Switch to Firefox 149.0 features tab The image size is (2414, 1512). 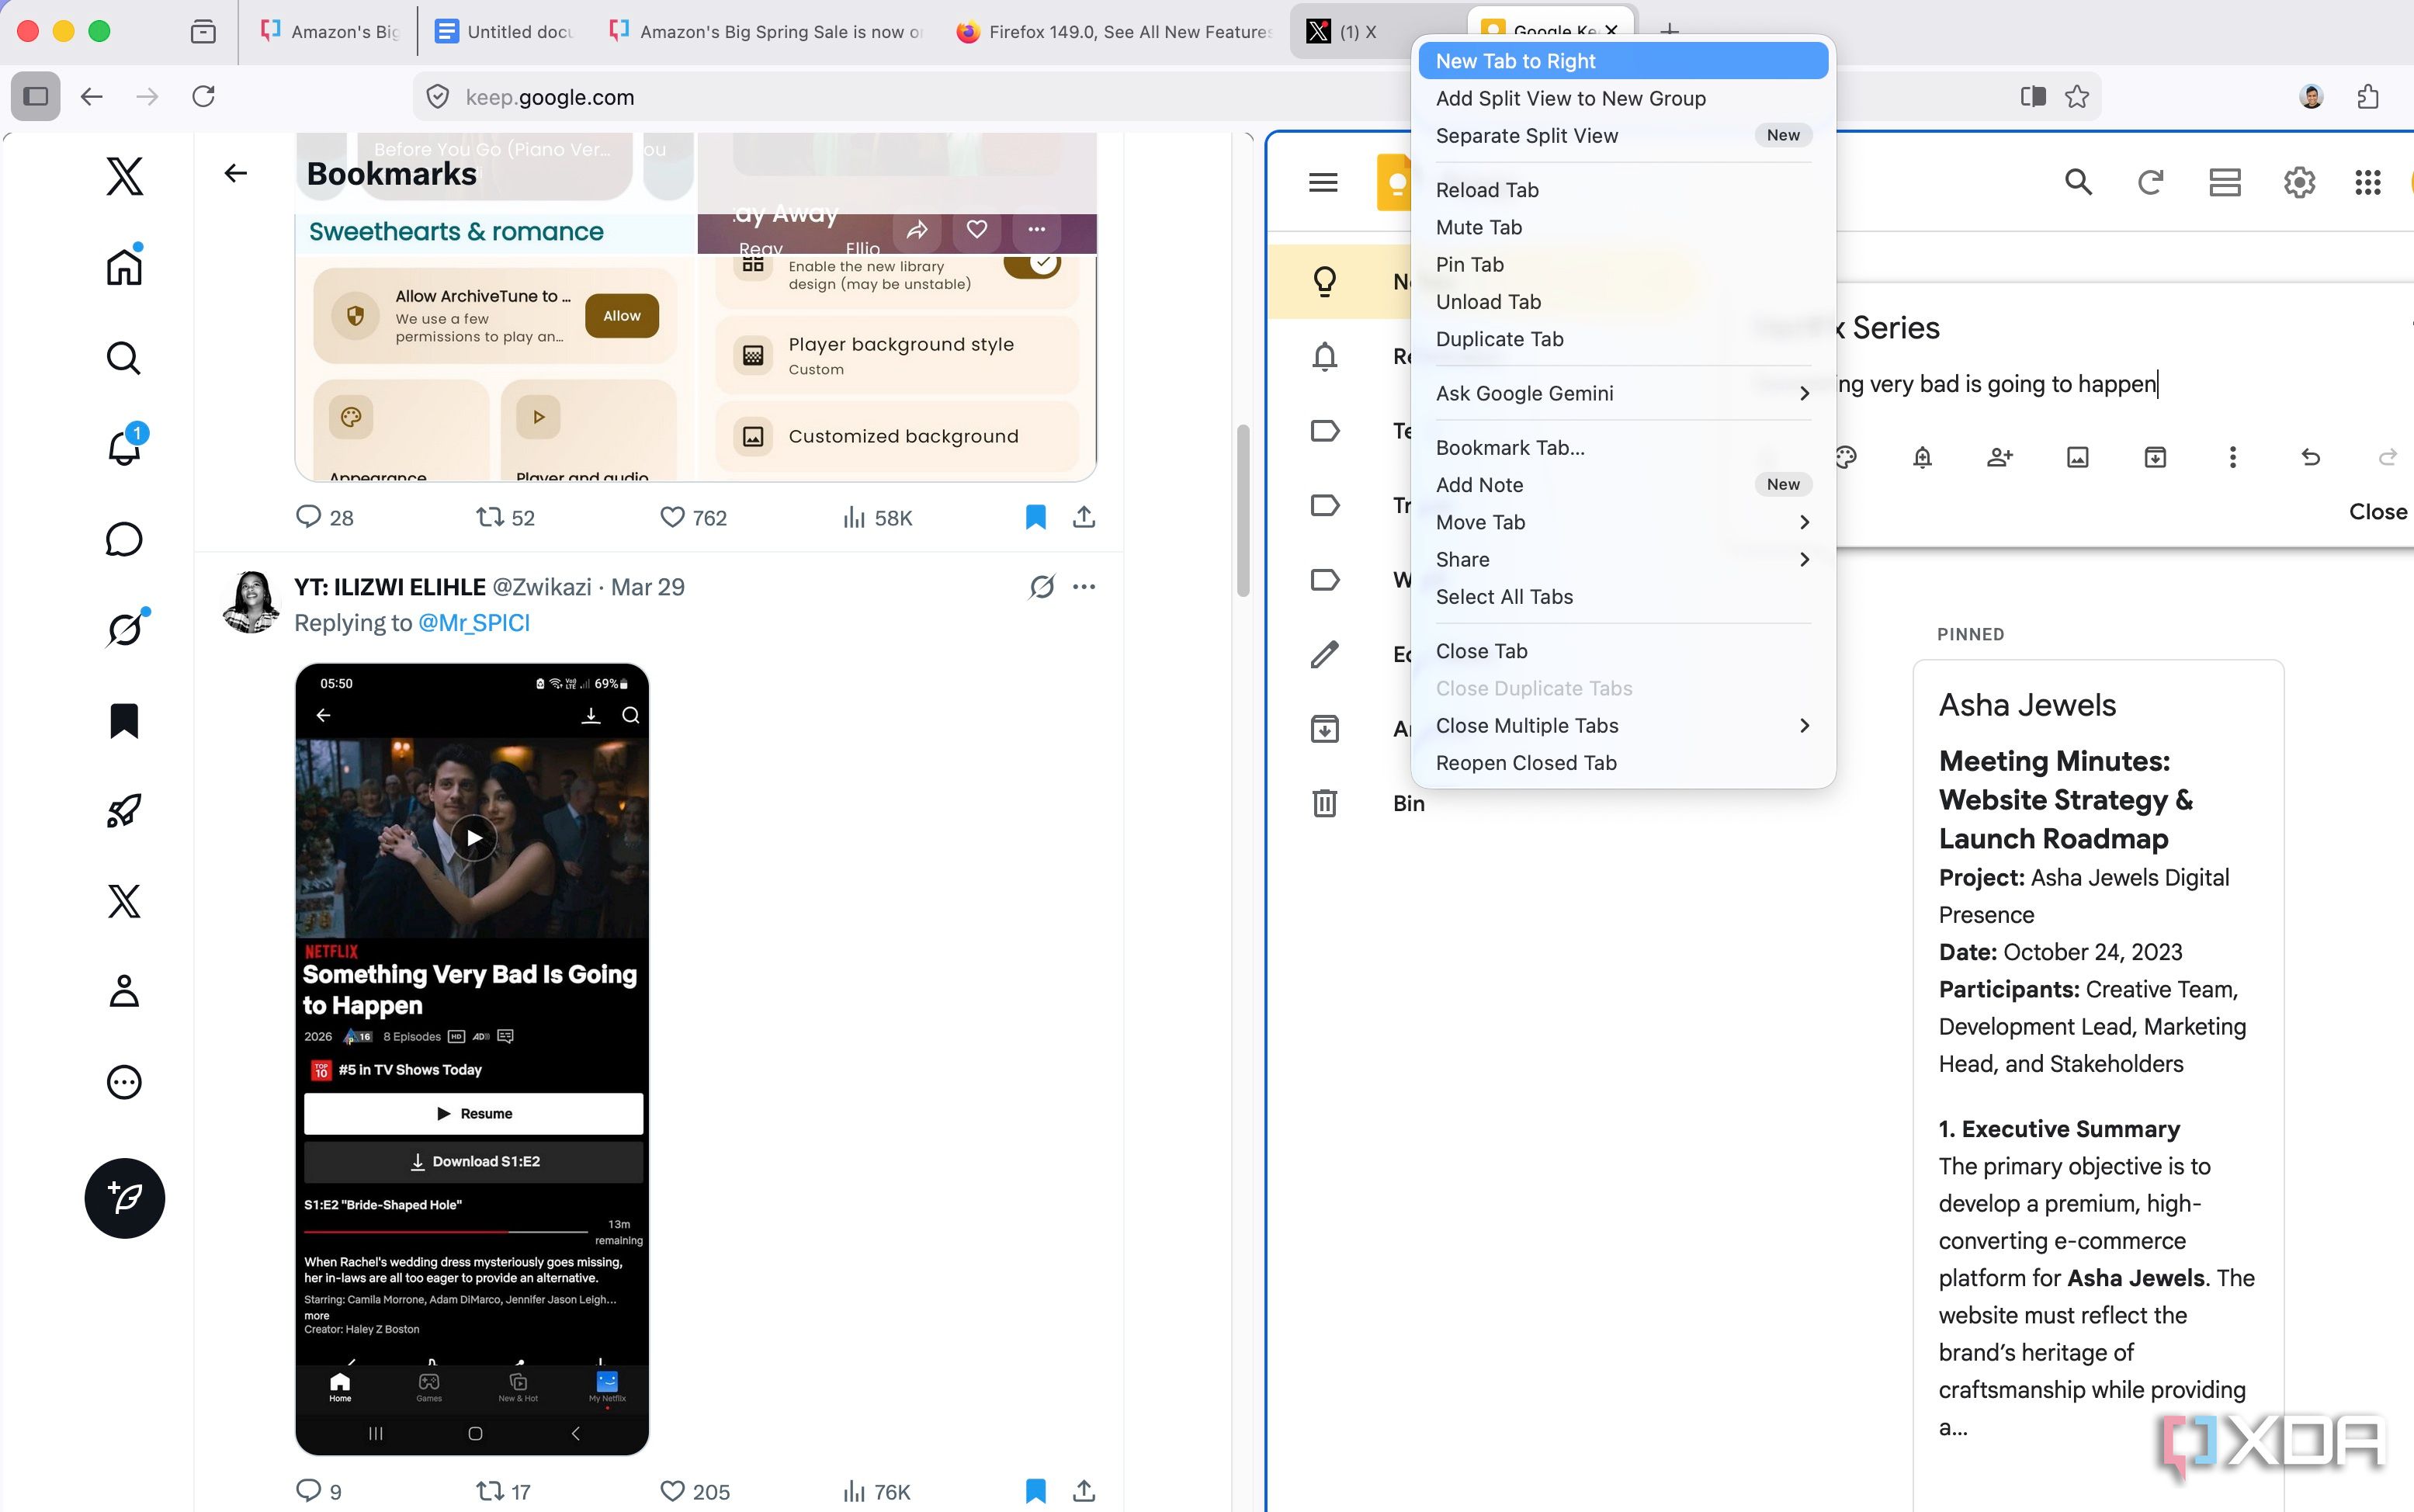point(1115,32)
